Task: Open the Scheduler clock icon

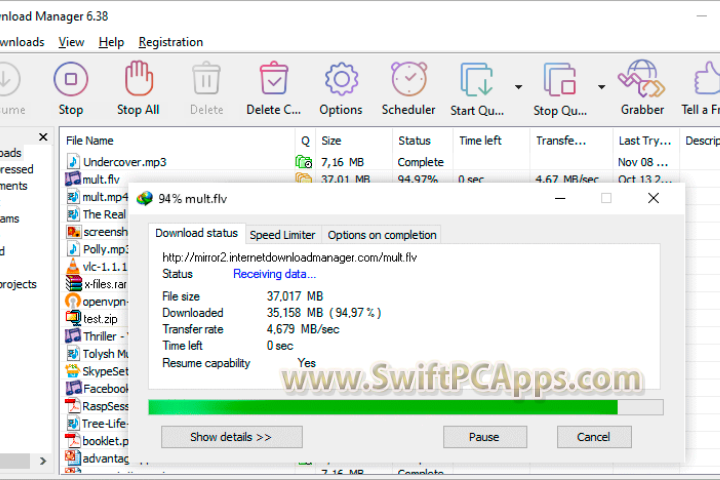Action: click(x=409, y=79)
